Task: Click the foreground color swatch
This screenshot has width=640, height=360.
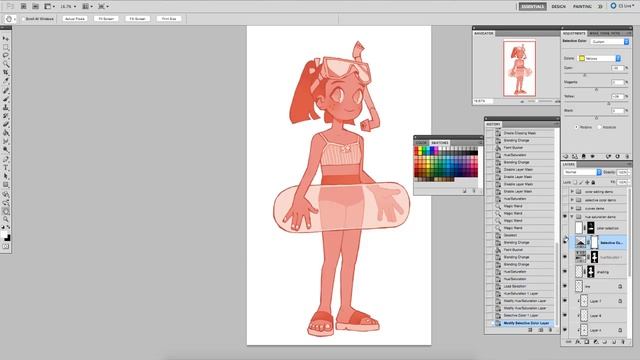Action: tap(4, 234)
